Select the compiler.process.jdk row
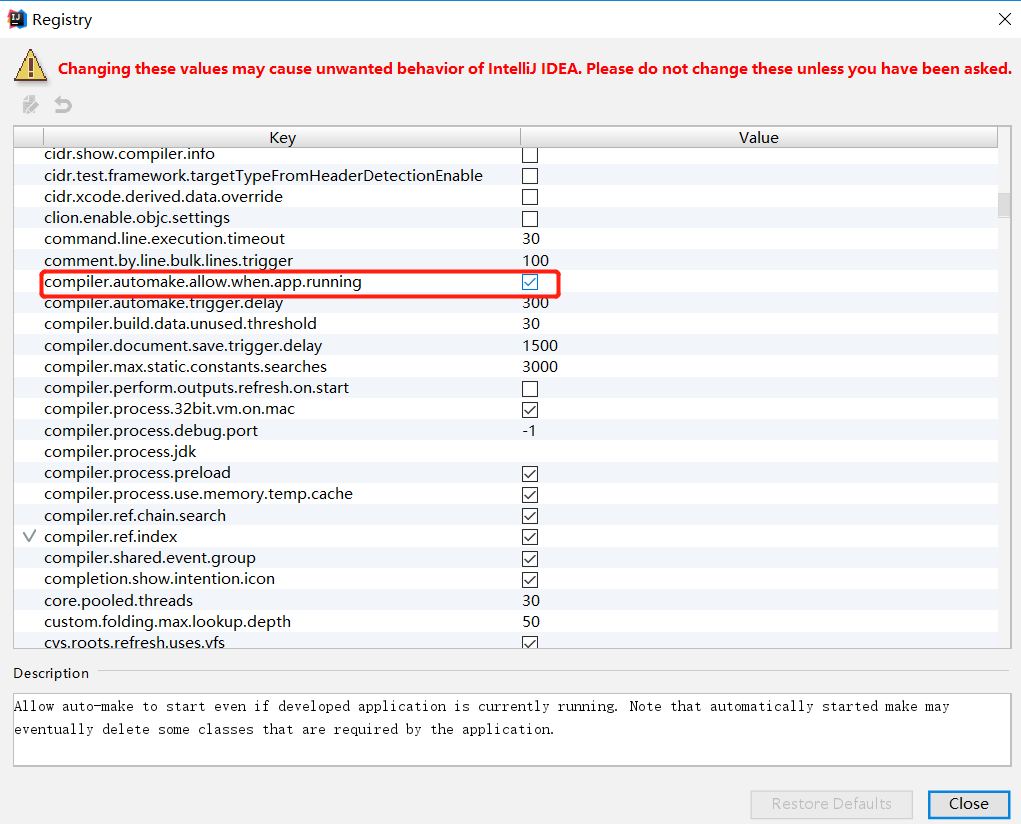Viewport: 1021px width, 824px height. point(506,451)
